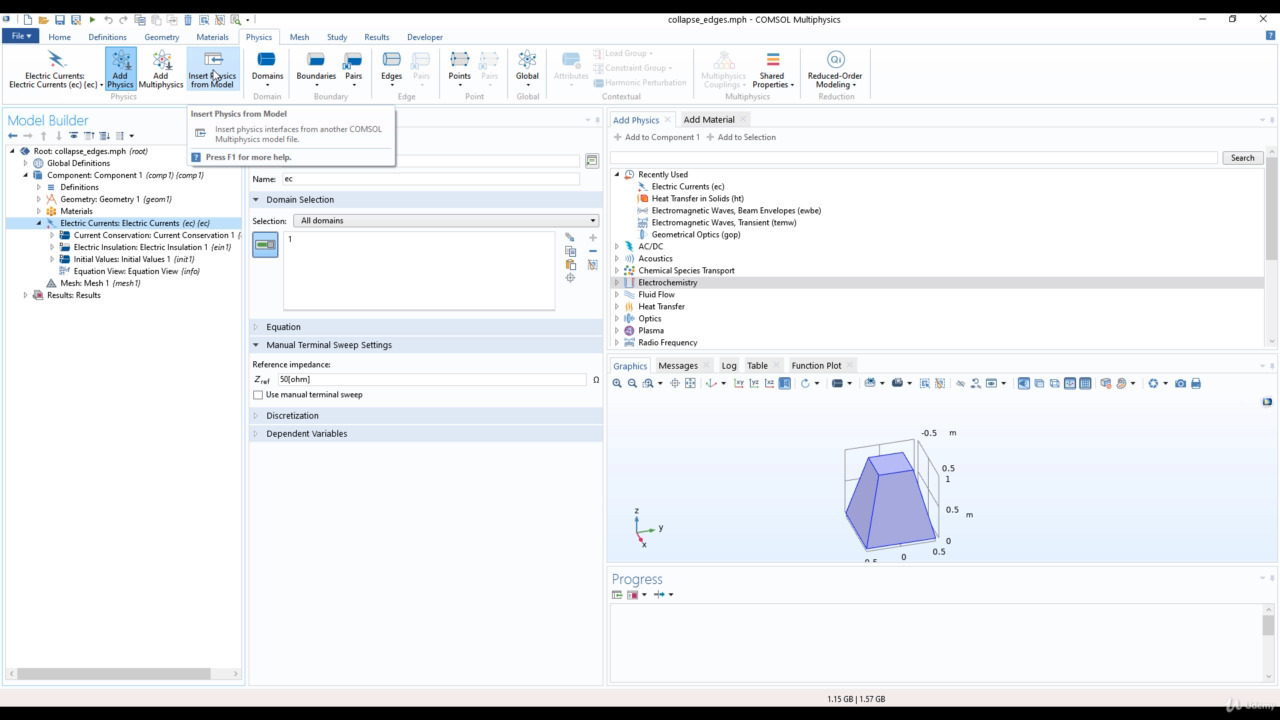Screen dimensions: 1280x720
Task: Click the camera Image Snapshot icon
Action: (1180, 383)
